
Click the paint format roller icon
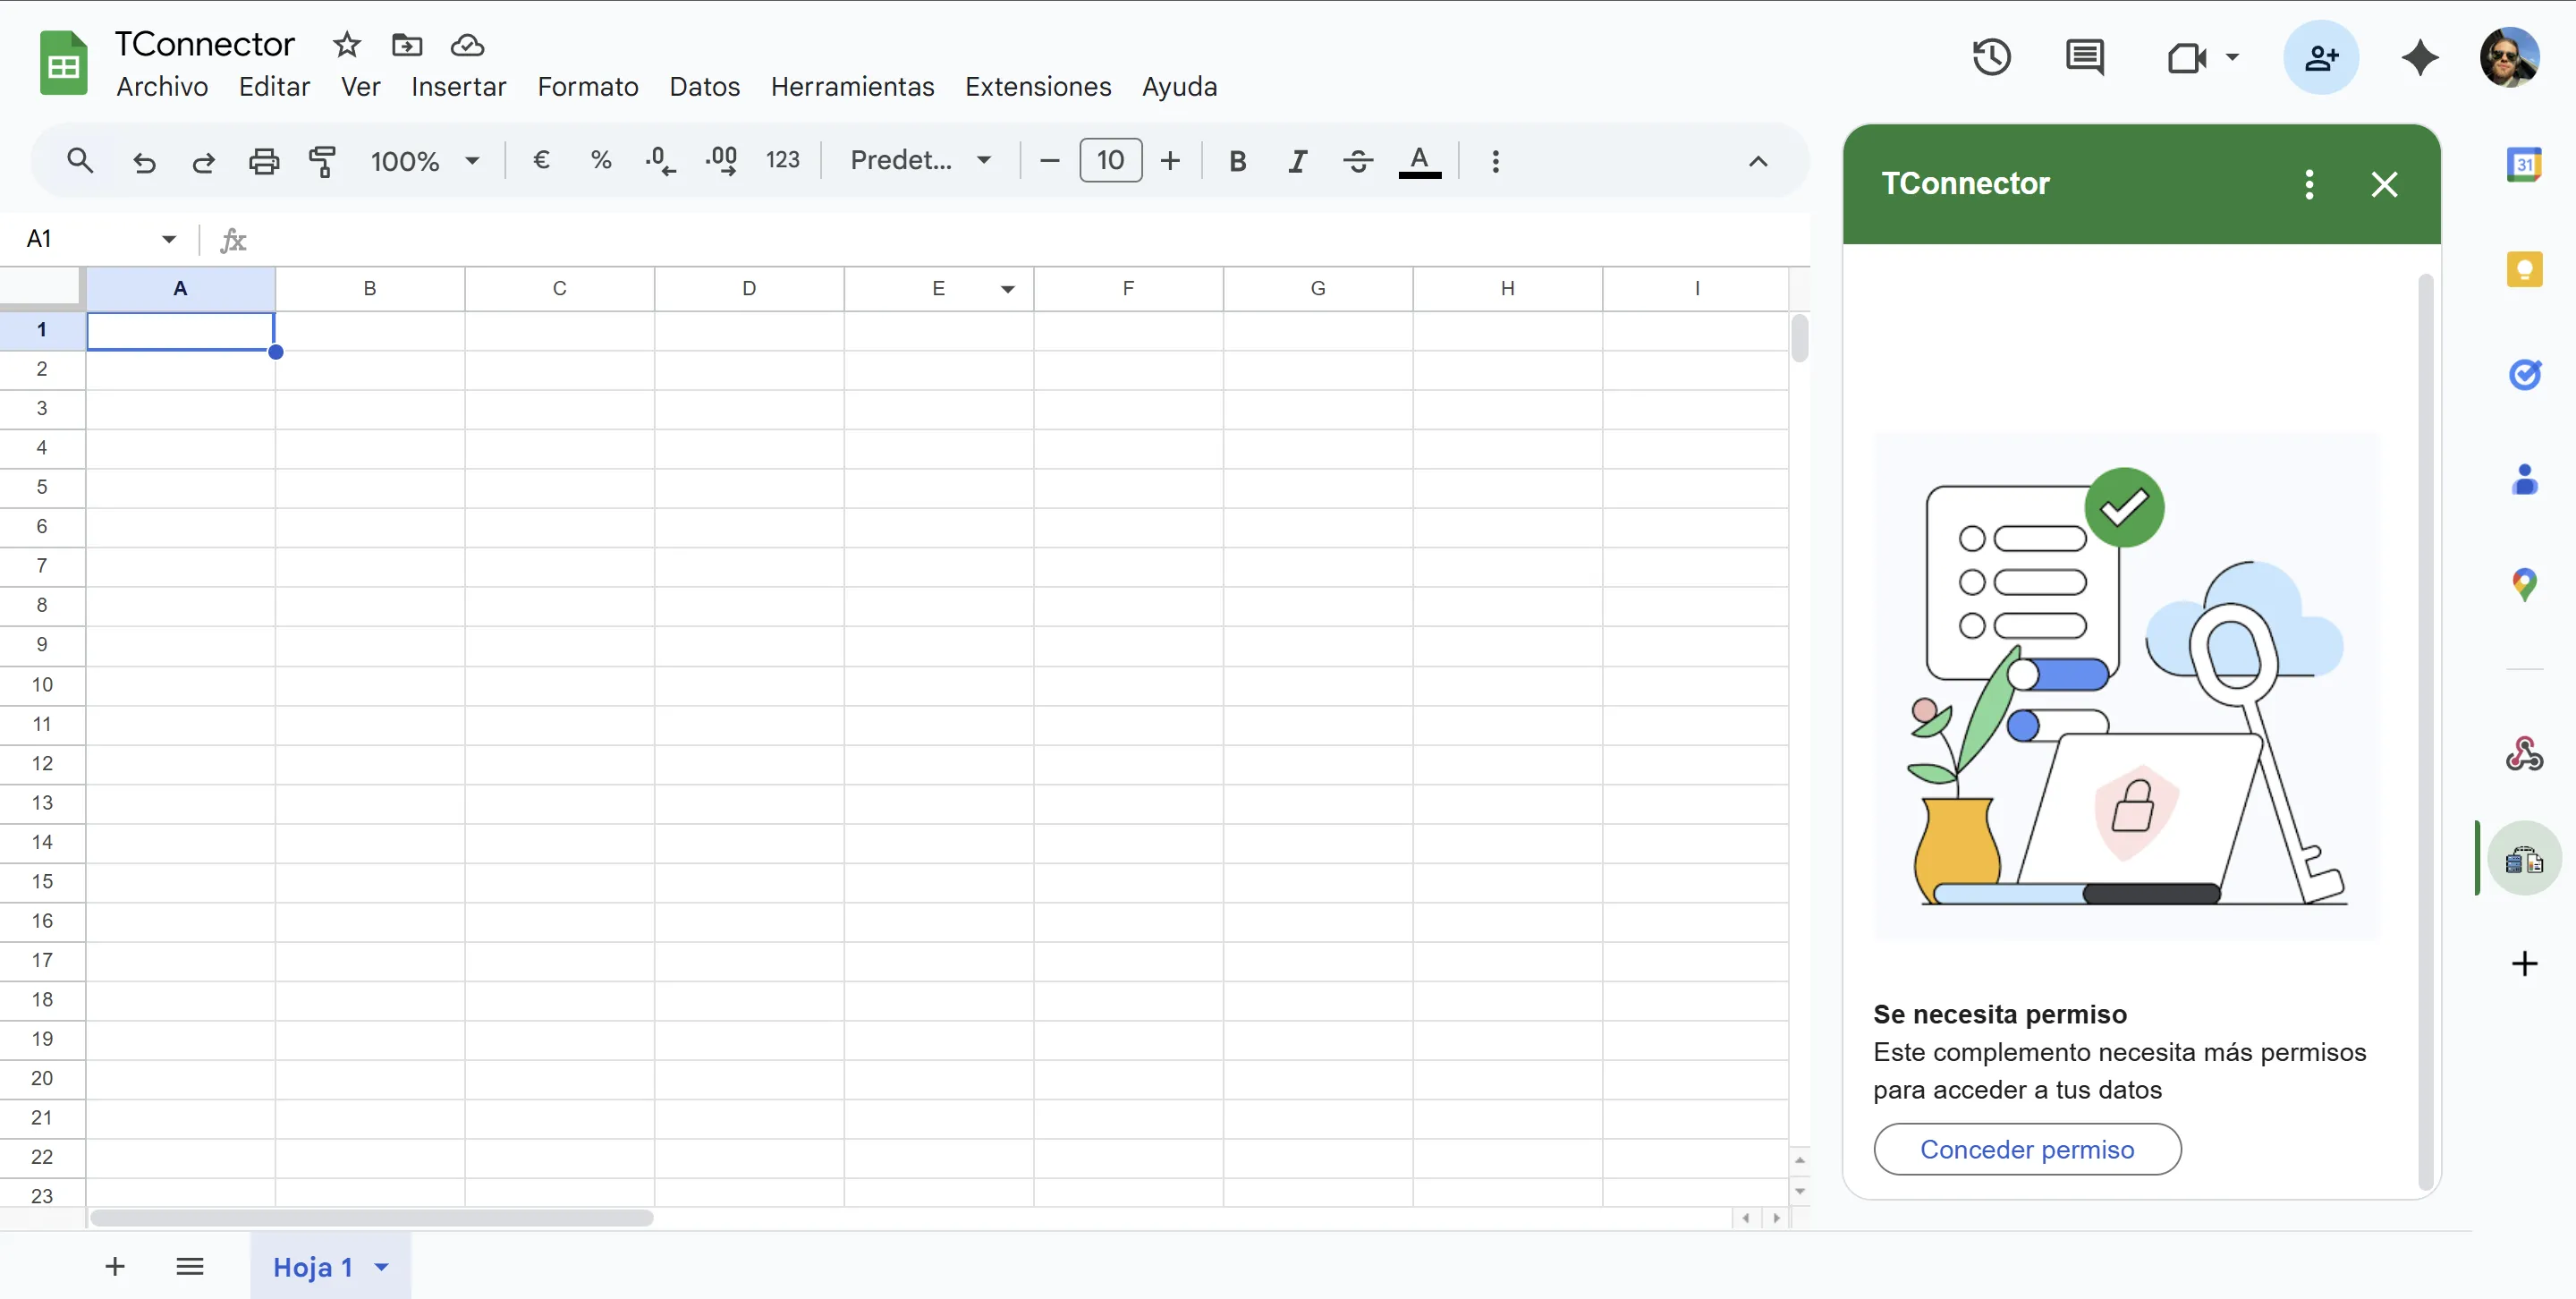[x=322, y=161]
